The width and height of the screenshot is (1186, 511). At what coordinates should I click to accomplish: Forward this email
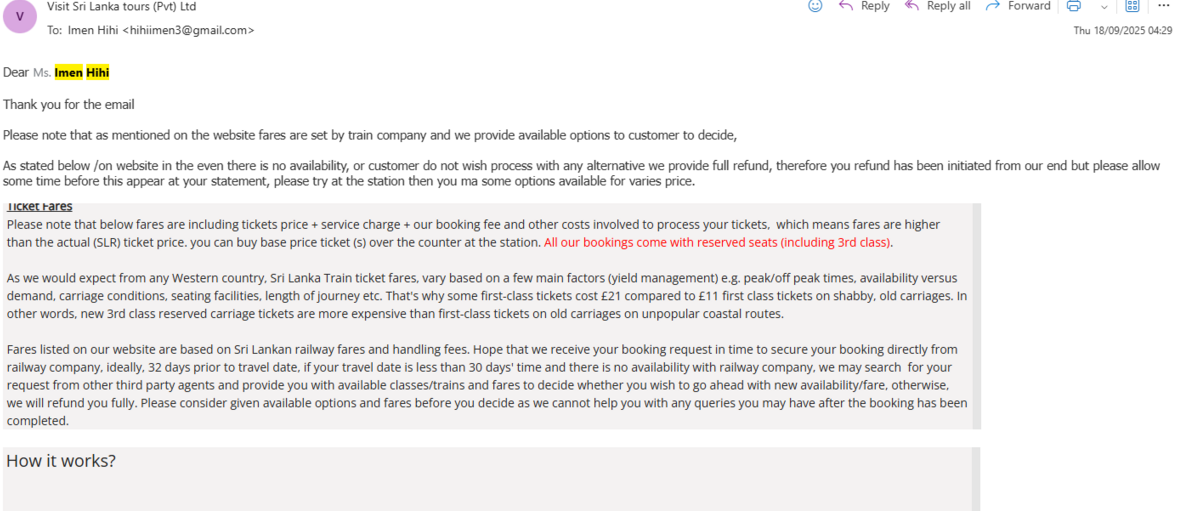pos(1017,6)
